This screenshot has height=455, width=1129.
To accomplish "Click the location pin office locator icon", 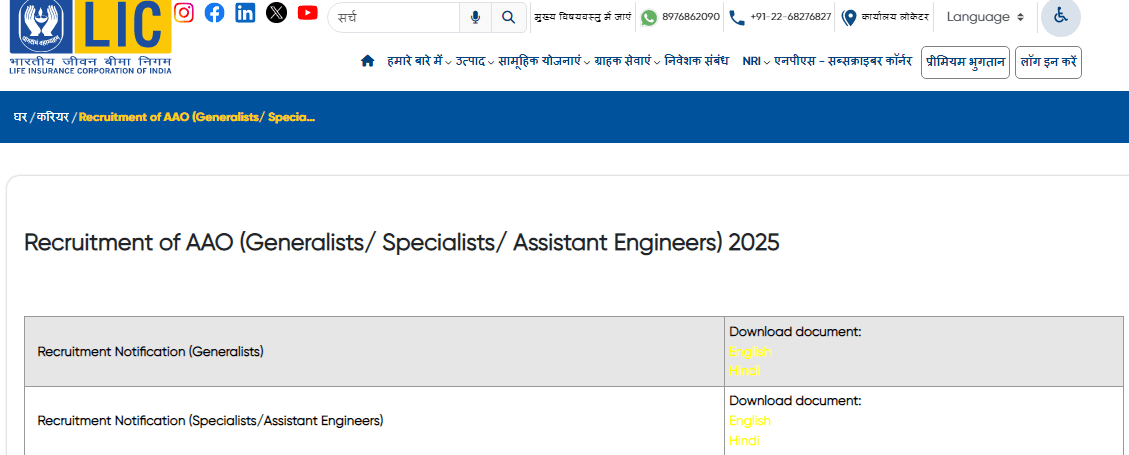I will [849, 17].
